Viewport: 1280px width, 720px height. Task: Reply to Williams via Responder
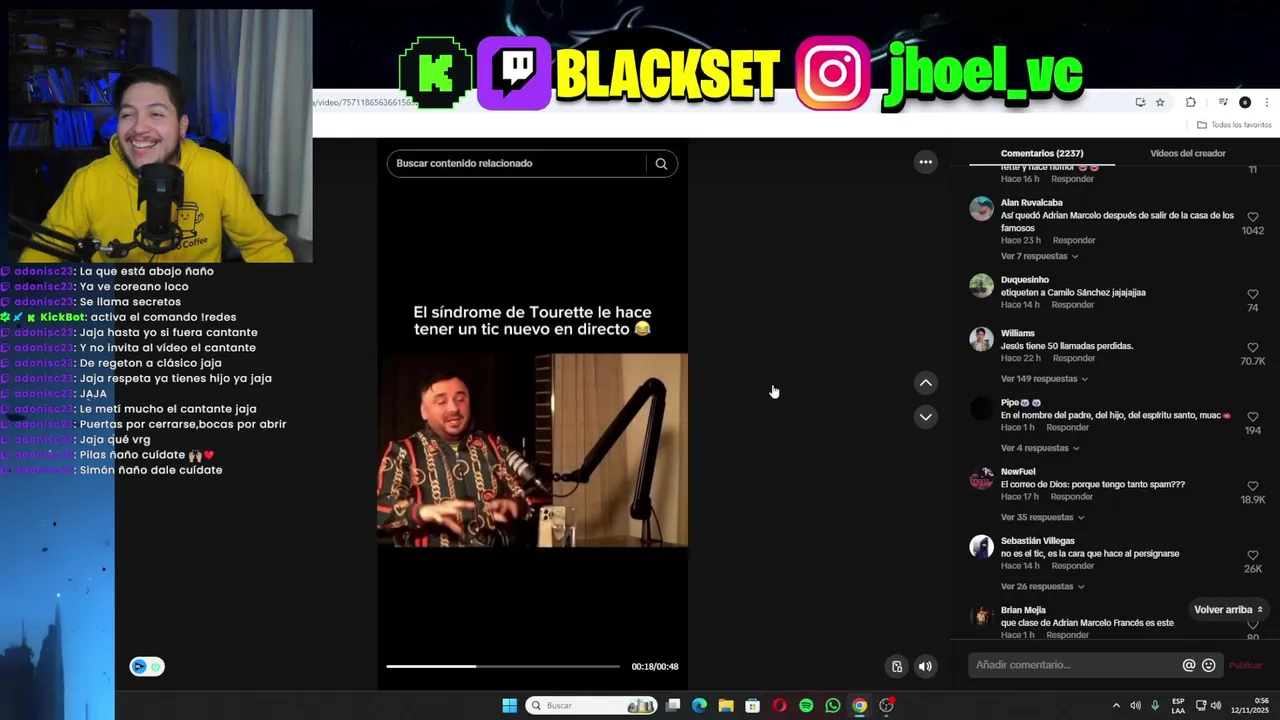click(x=1074, y=358)
